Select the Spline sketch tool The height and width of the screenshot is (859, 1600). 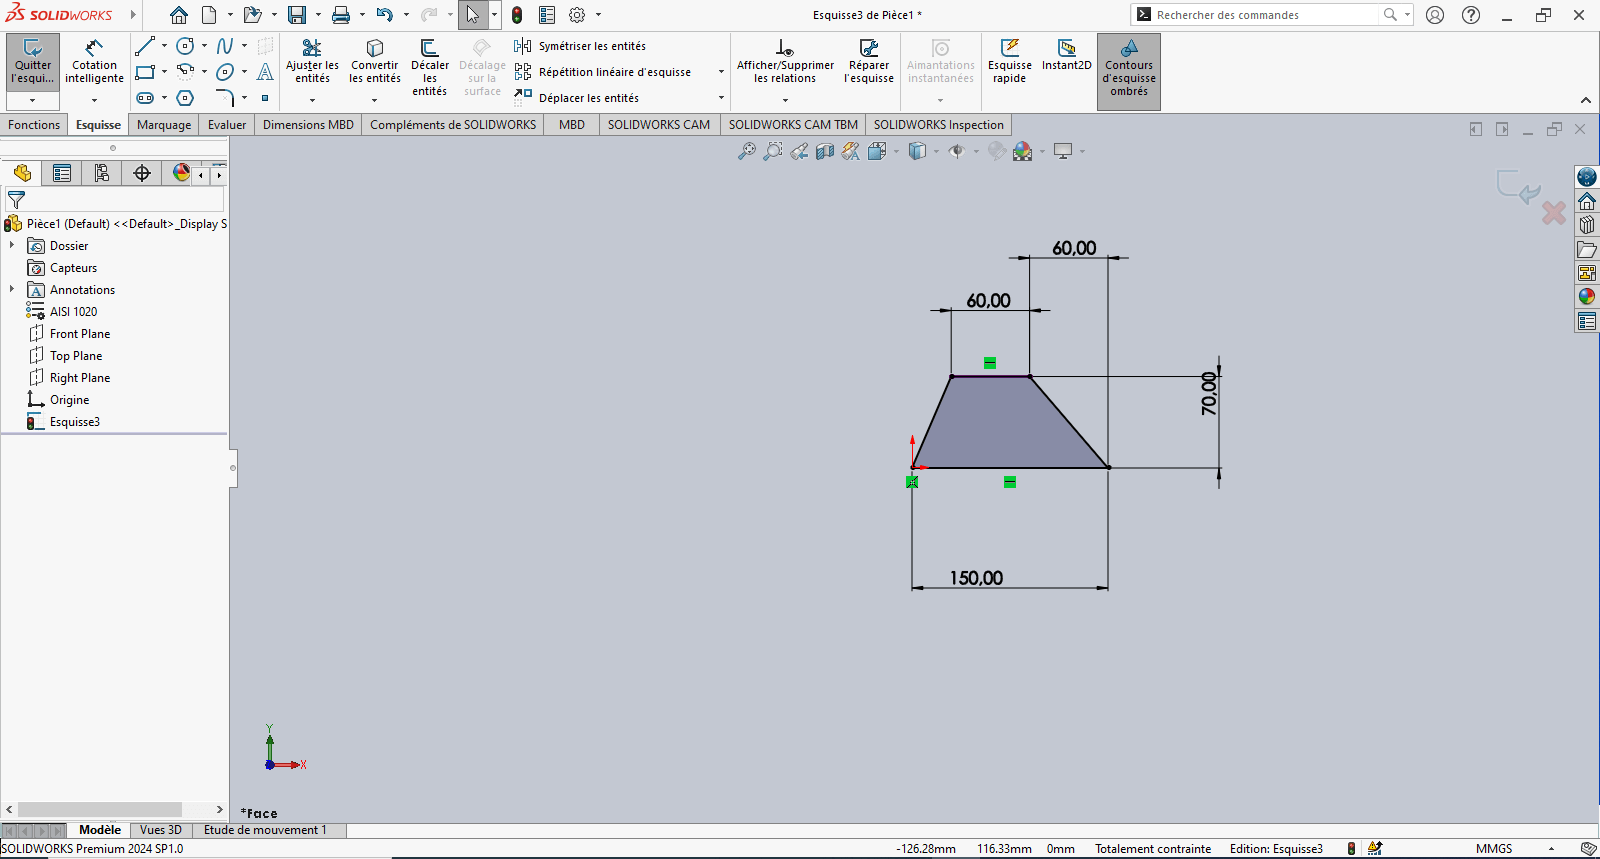point(225,46)
